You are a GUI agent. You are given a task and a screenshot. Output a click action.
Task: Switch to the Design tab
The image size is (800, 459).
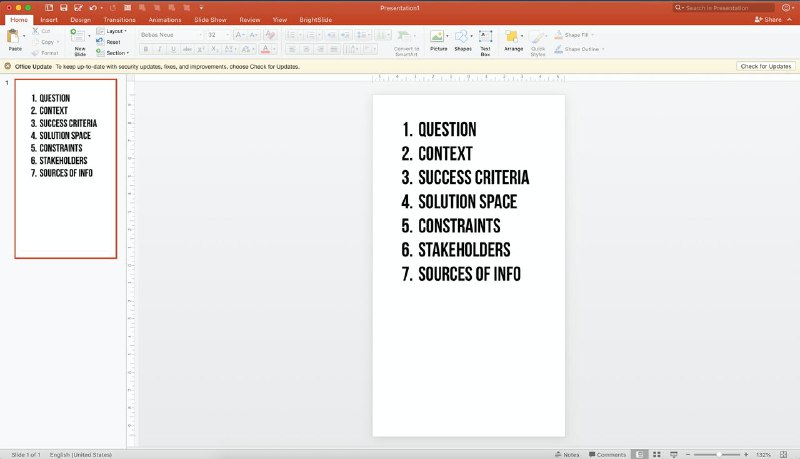pyautogui.click(x=80, y=20)
